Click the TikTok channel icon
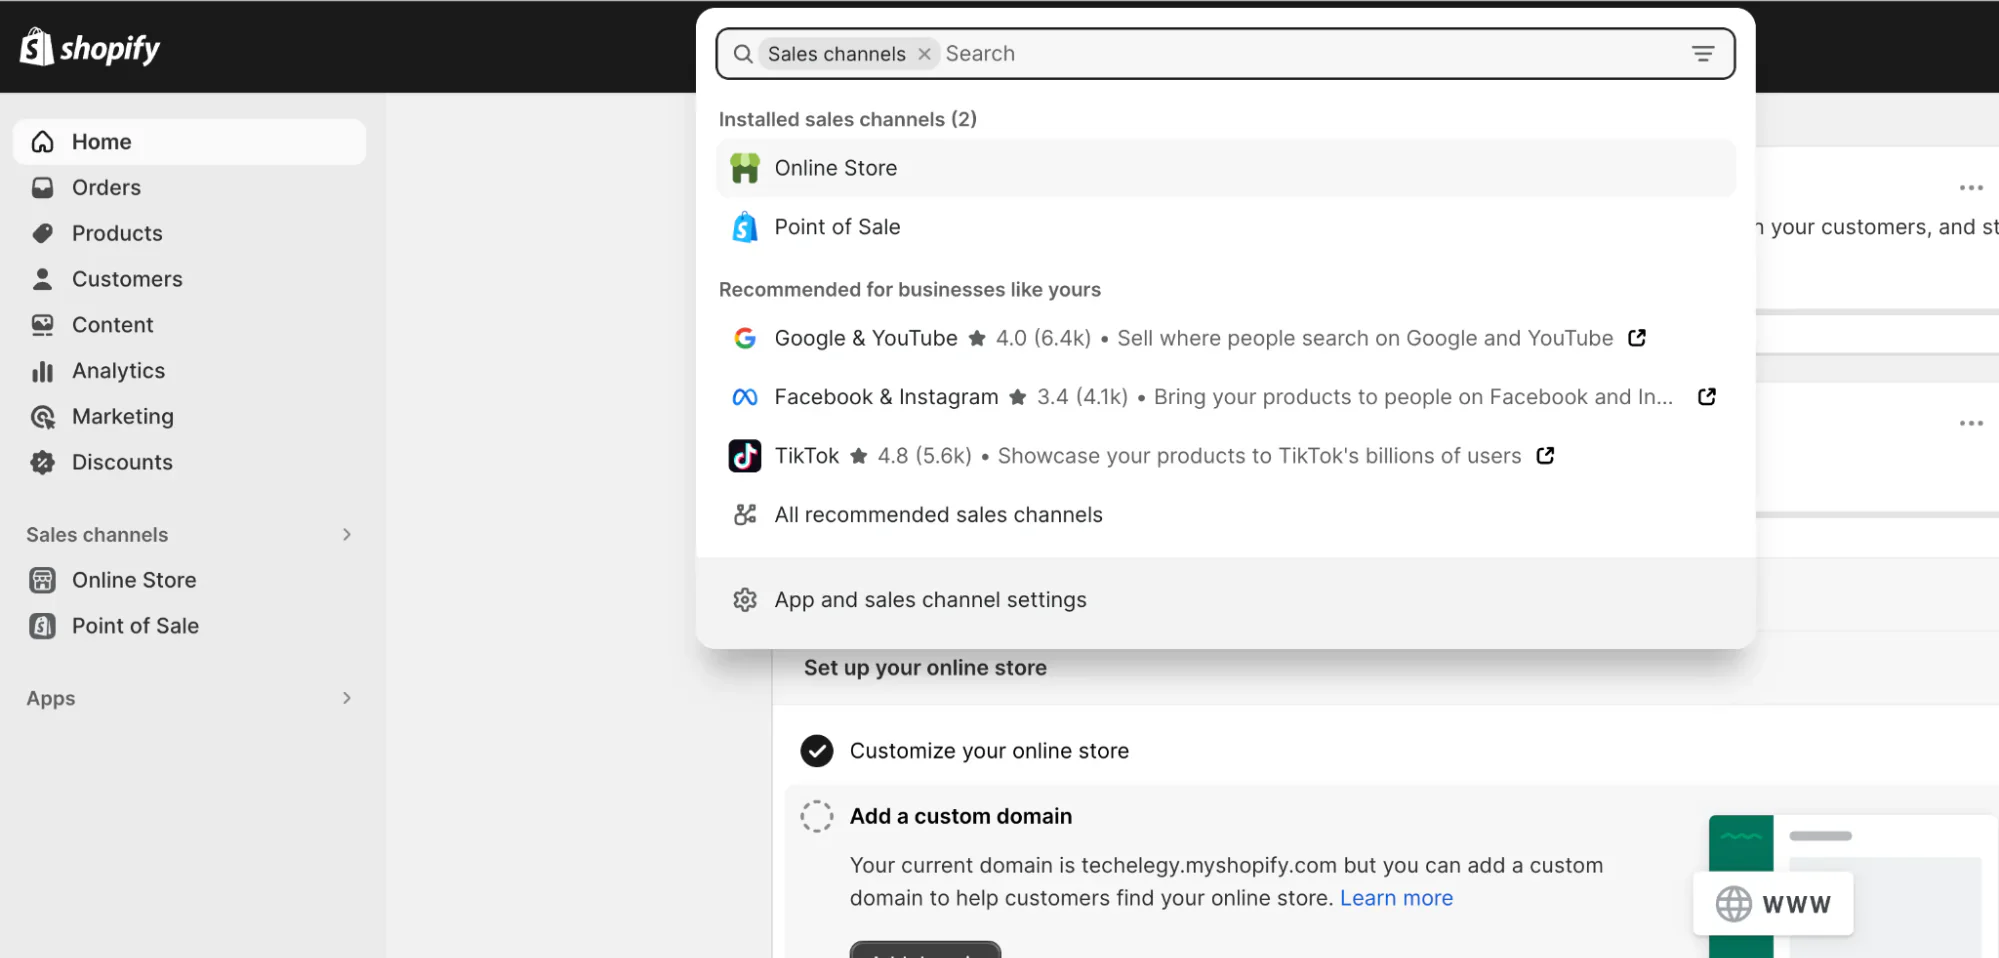1999x958 pixels. coord(745,455)
